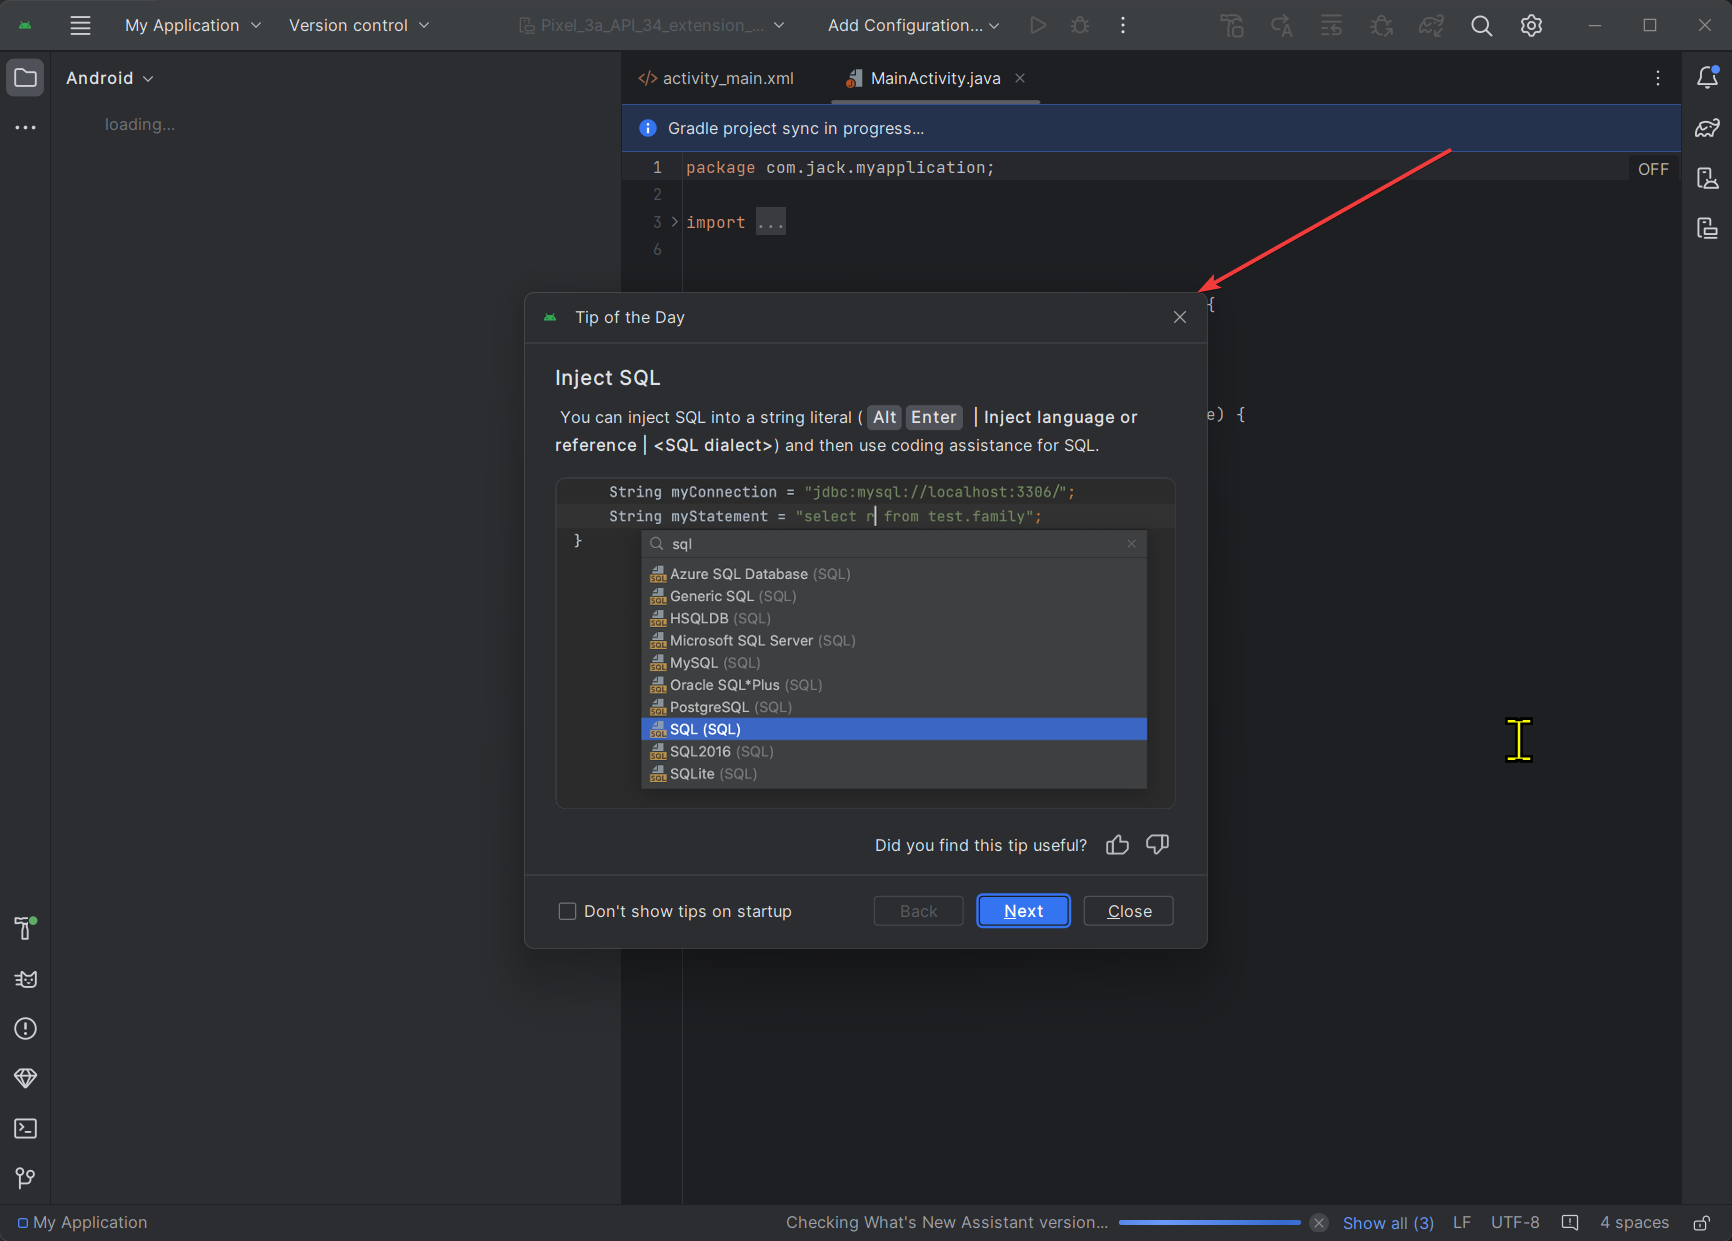Click Sync Project with Gradle Files icon

1431,26
